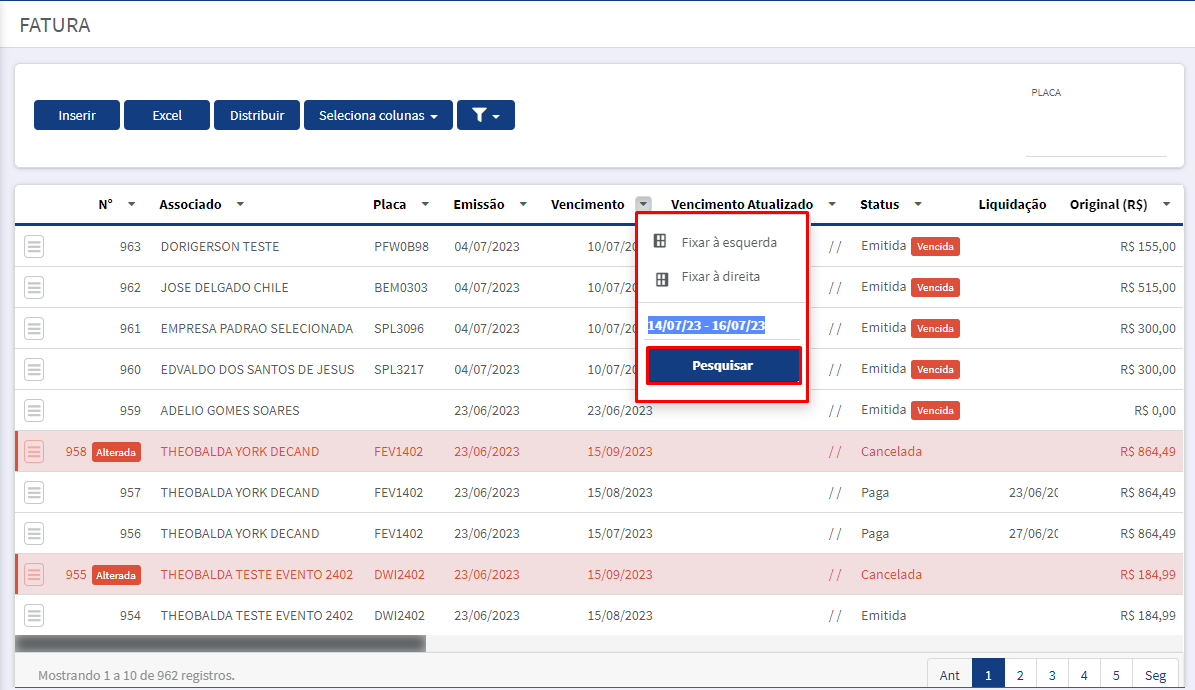Click the Fixar à esquerda pin icon

(660, 241)
